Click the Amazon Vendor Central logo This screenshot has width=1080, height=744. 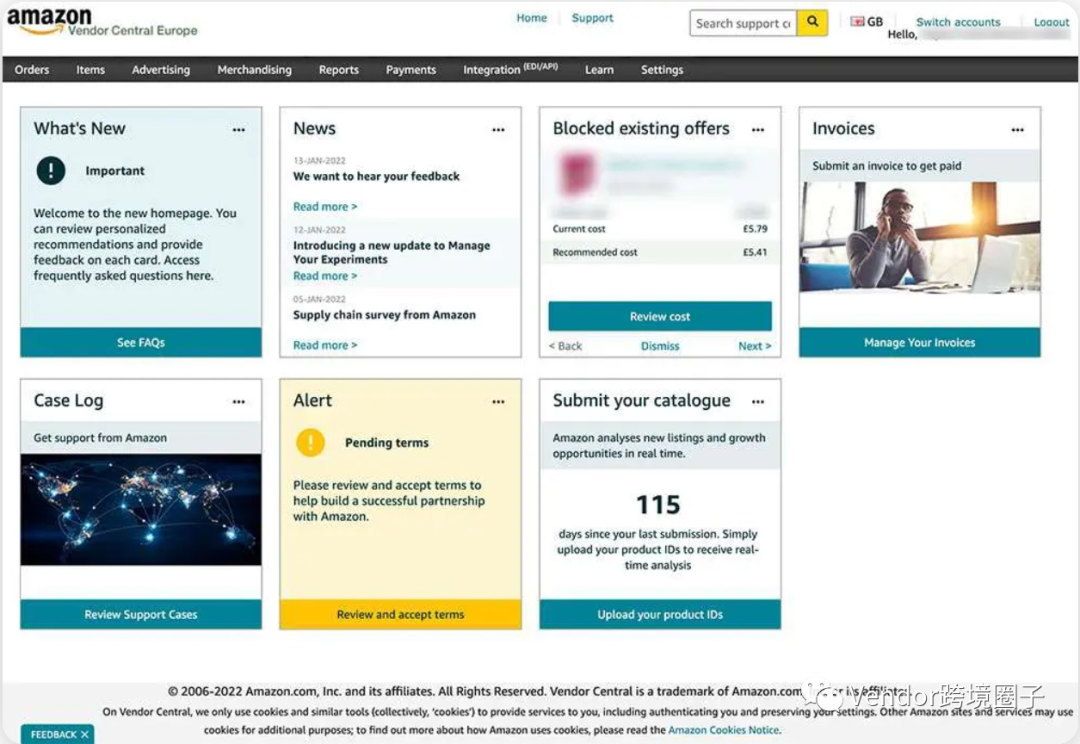point(102,23)
